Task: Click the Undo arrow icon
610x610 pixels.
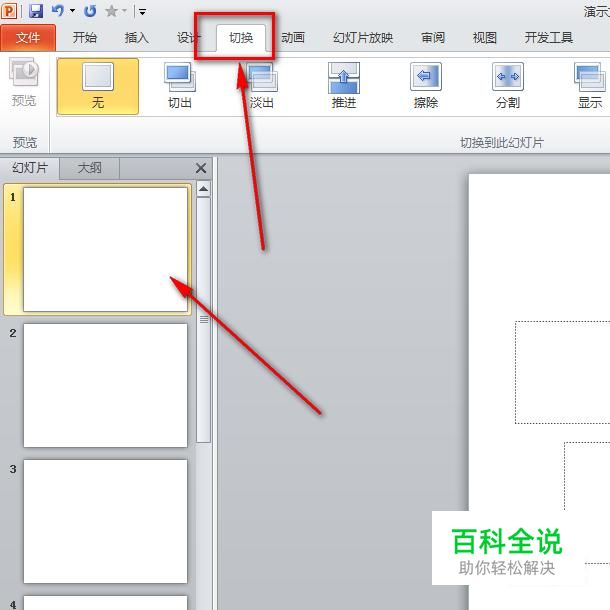Action: pyautogui.click(x=58, y=11)
